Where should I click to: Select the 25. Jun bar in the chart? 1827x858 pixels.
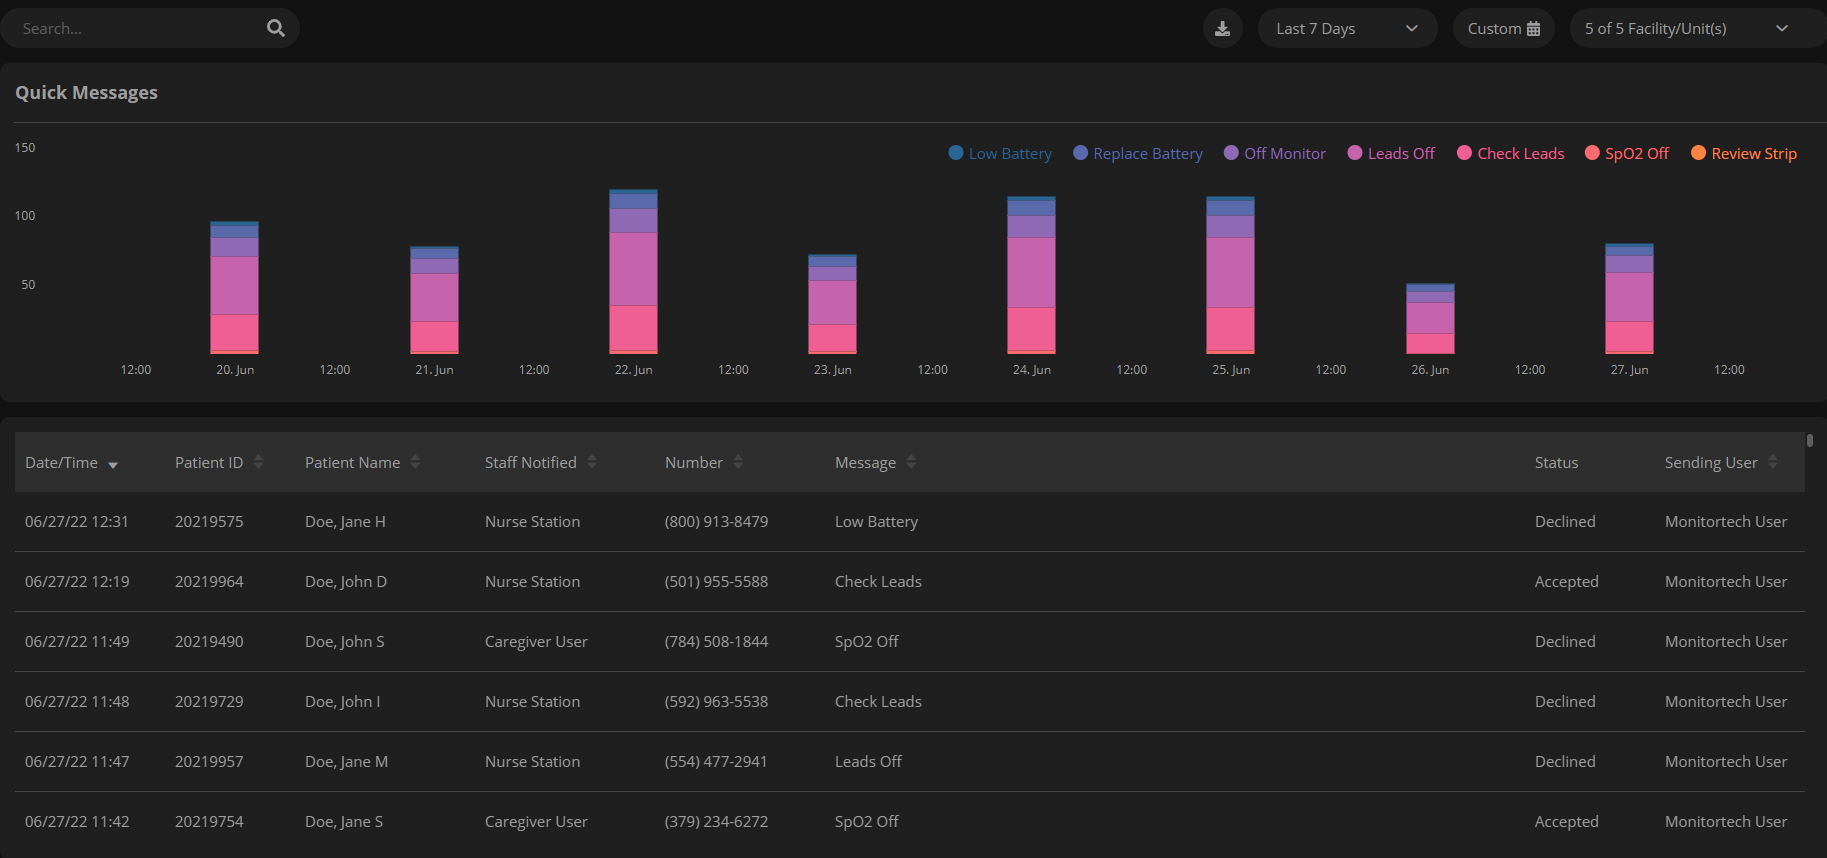(x=1230, y=275)
